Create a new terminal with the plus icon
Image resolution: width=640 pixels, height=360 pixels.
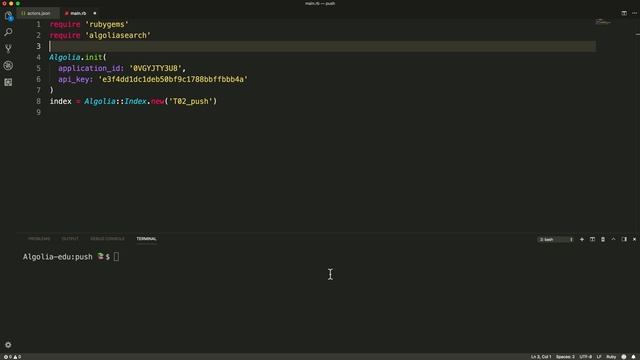pyautogui.click(x=582, y=239)
